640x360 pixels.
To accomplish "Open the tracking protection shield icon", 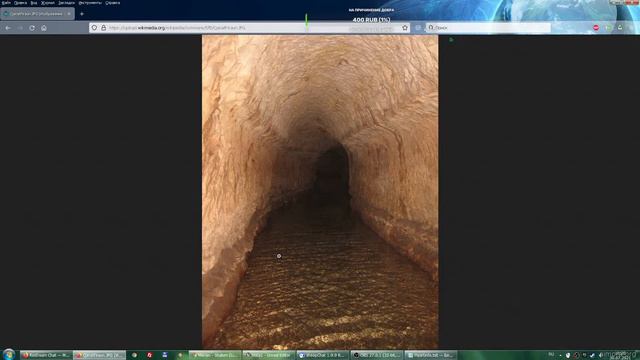I will tap(94, 28).
